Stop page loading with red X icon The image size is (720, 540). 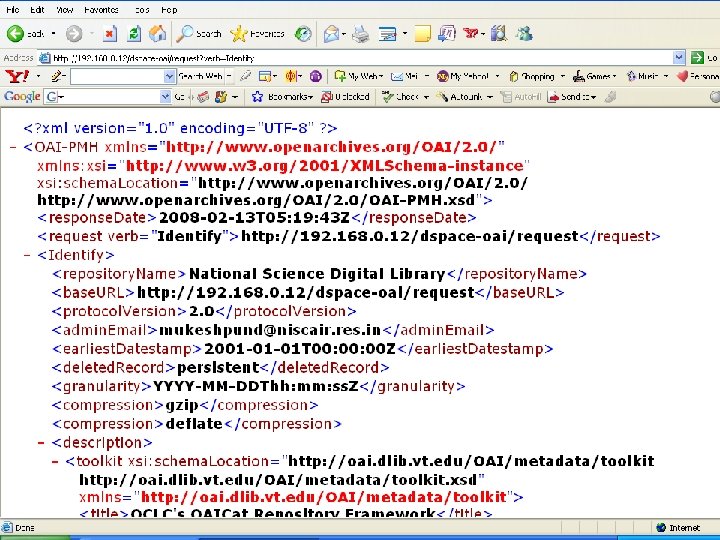109,34
